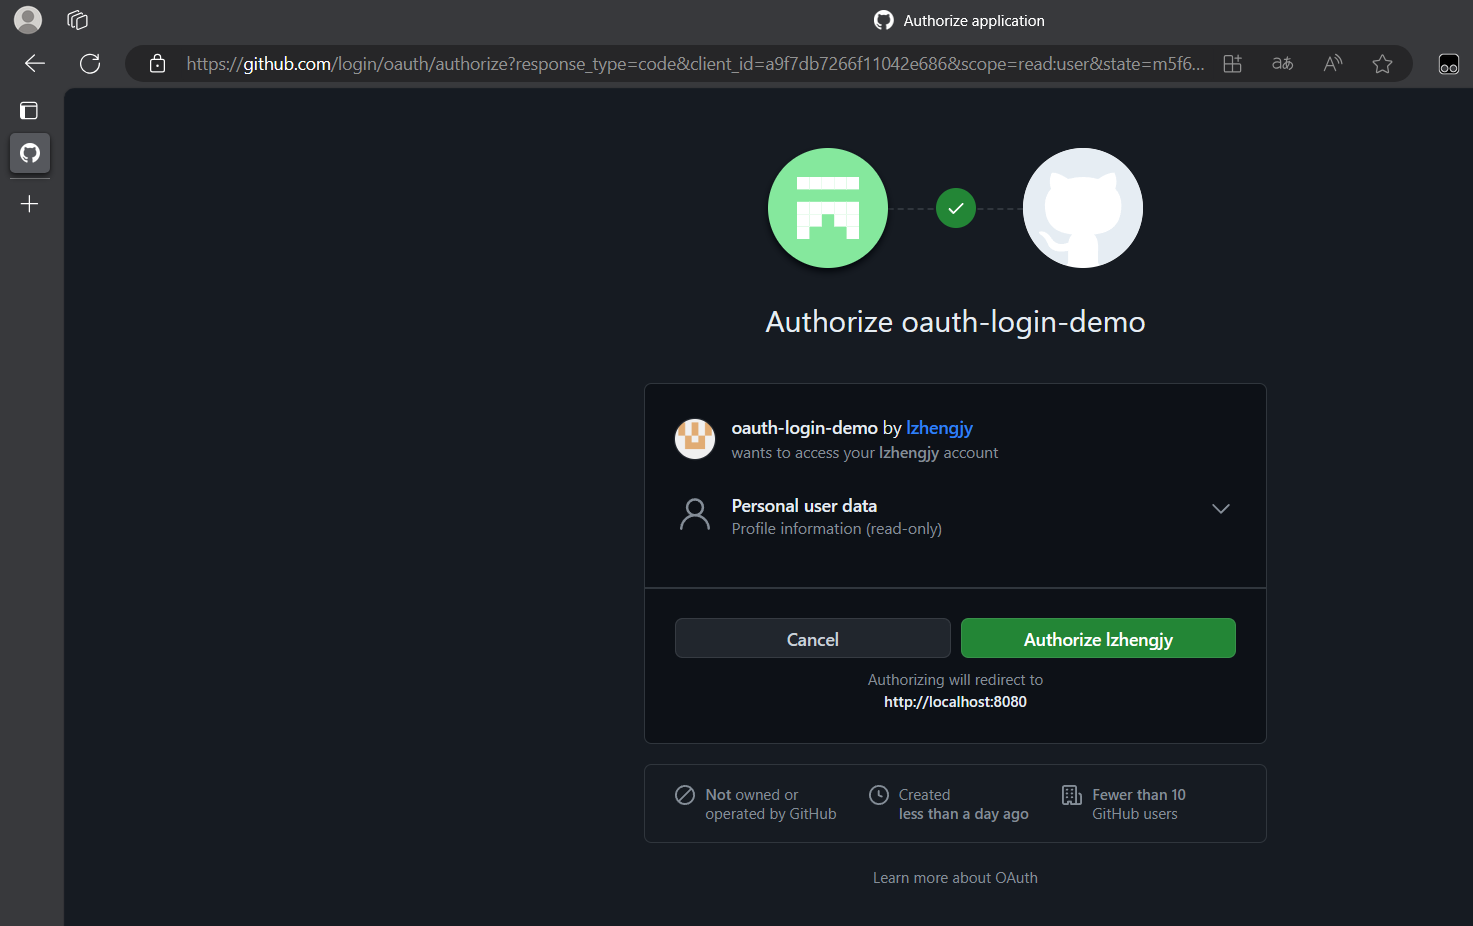The height and width of the screenshot is (926, 1473).
Task: Open the apps grid icon in address bar
Action: click(1232, 64)
